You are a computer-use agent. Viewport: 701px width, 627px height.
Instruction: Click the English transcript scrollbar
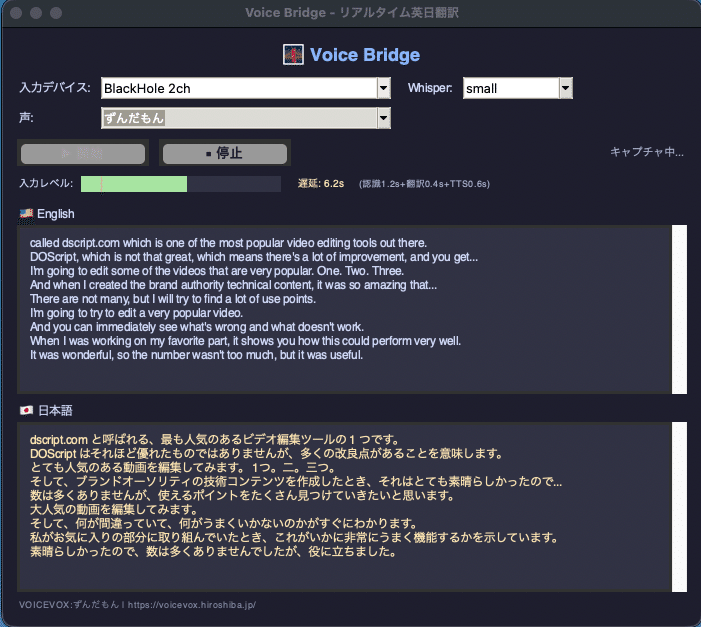[x=679, y=309]
